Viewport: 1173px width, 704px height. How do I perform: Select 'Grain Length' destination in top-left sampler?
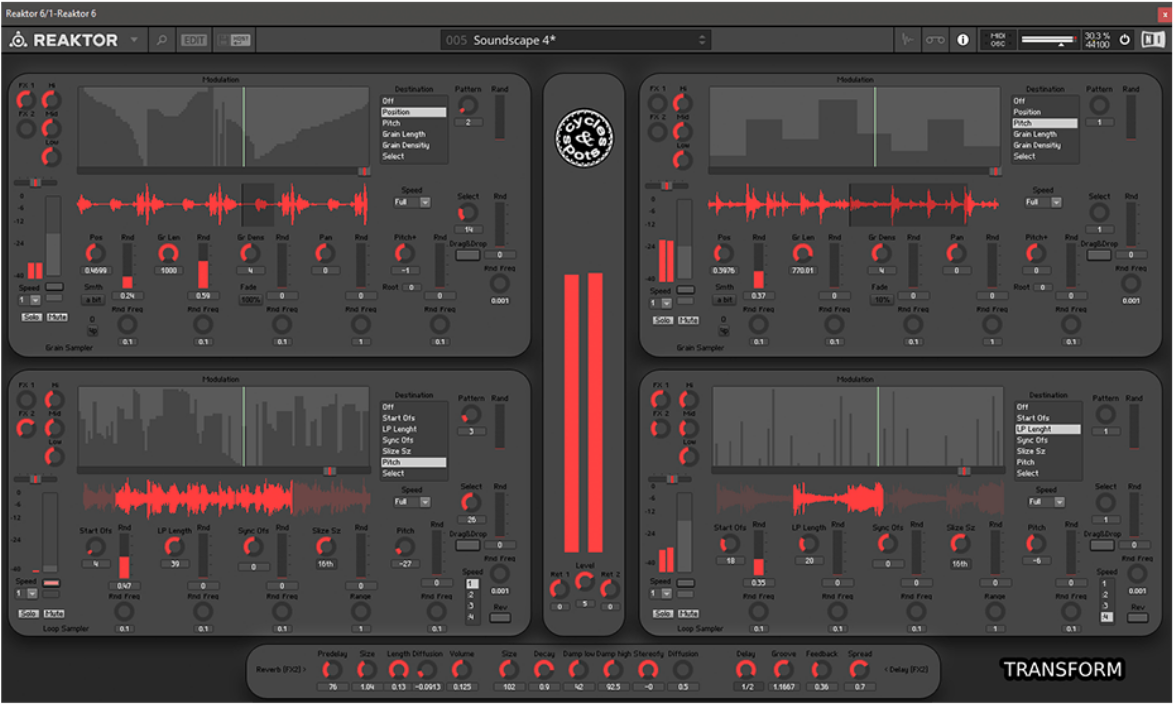[403, 134]
